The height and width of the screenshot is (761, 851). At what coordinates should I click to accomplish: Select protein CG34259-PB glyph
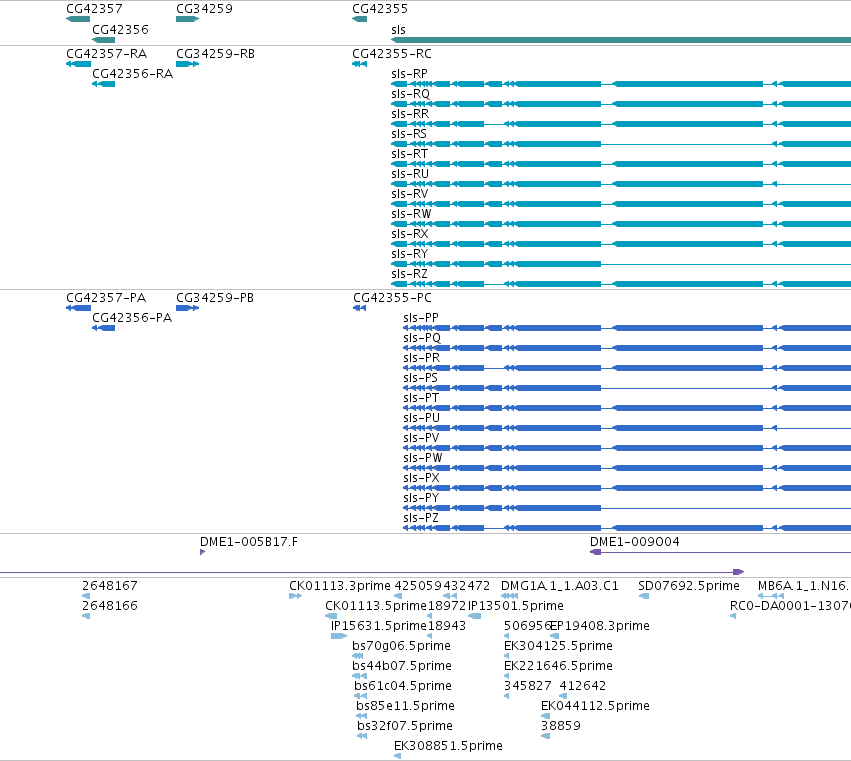pyautogui.click(x=188, y=308)
